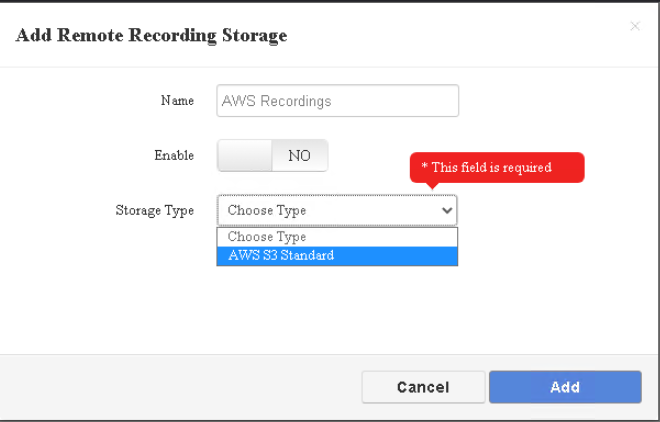Click the Cancel button

(423, 387)
